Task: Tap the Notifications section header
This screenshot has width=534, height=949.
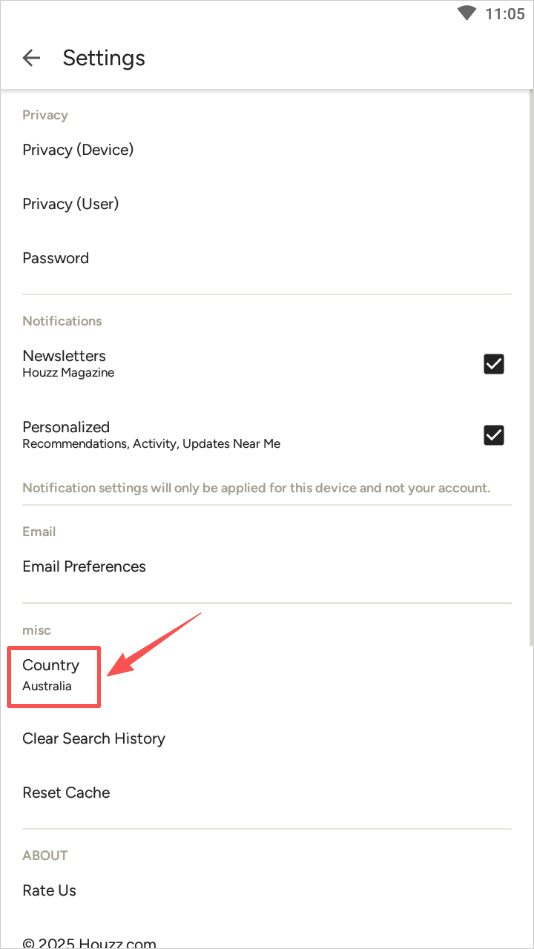Action: pos(62,321)
